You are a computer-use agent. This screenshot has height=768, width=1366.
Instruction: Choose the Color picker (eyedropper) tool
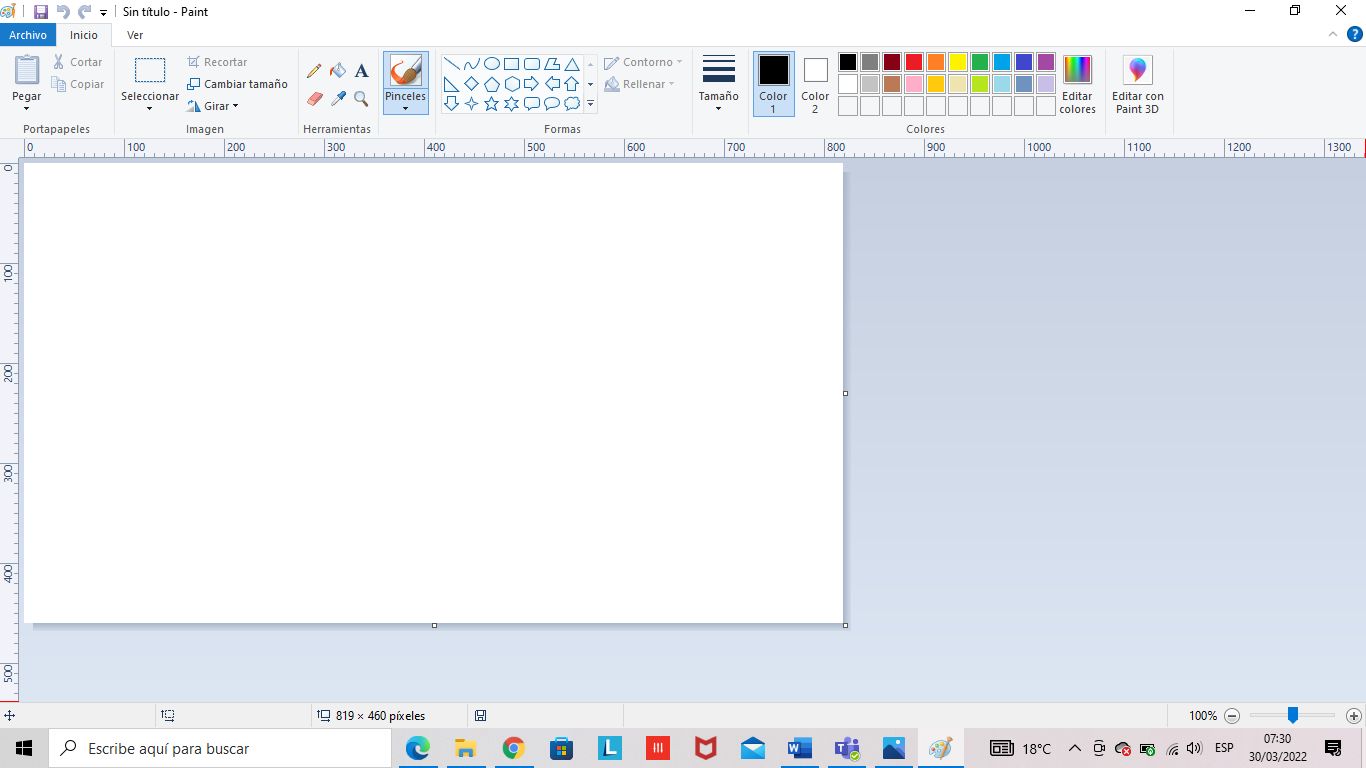pyautogui.click(x=337, y=98)
